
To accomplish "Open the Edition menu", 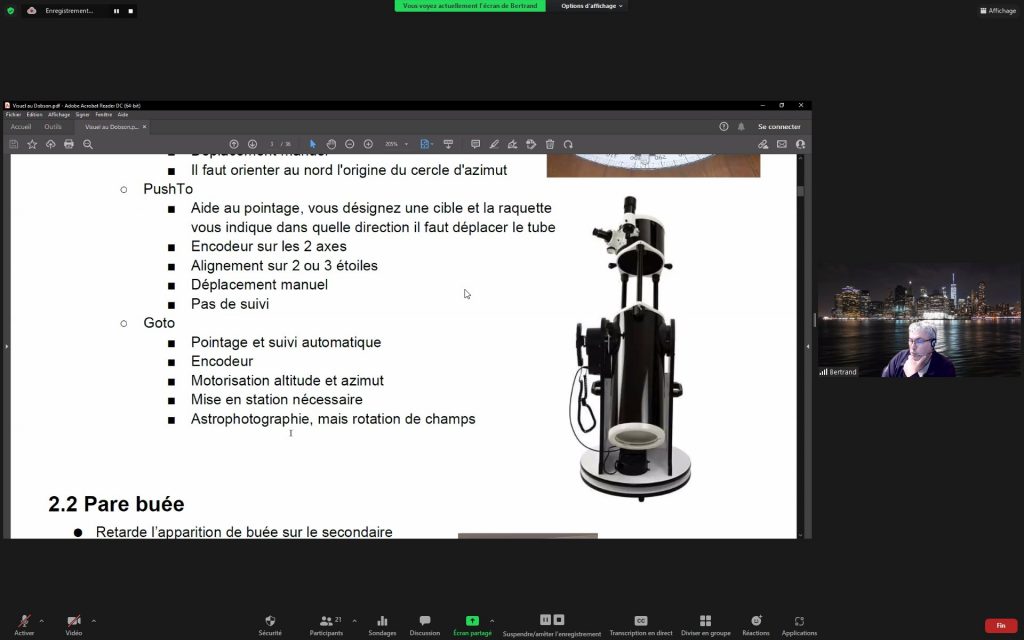I will click(35, 115).
